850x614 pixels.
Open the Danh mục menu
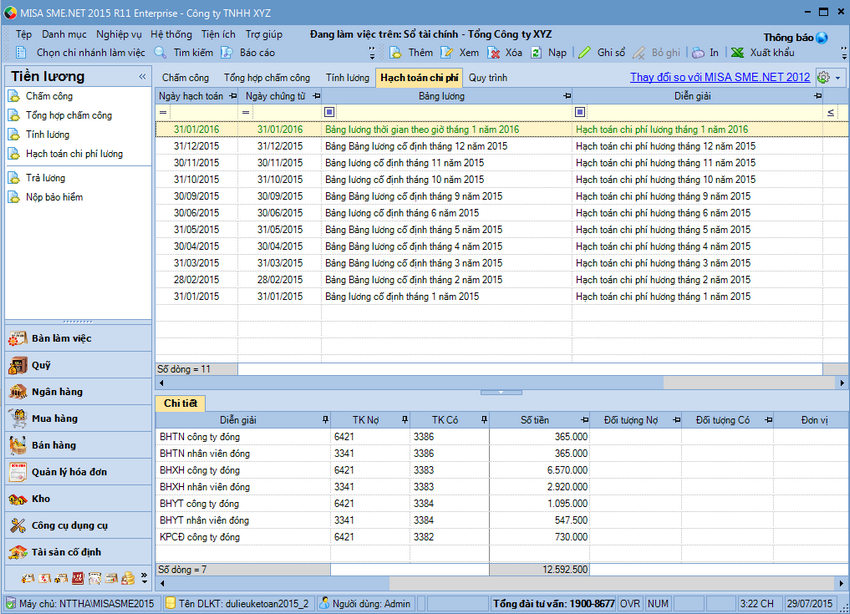(x=64, y=35)
